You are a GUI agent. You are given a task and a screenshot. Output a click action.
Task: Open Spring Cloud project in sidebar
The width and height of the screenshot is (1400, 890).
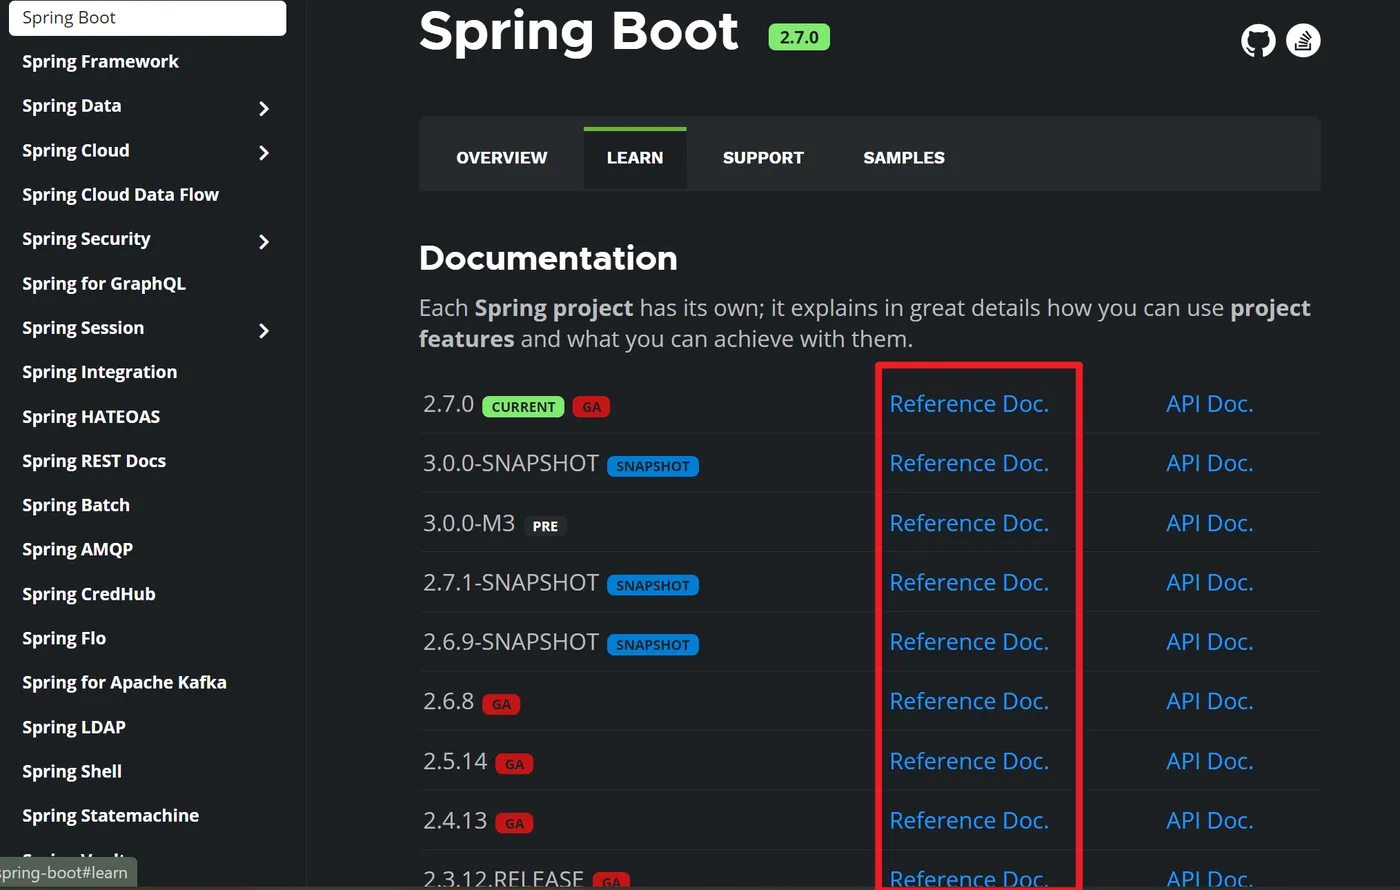(76, 151)
